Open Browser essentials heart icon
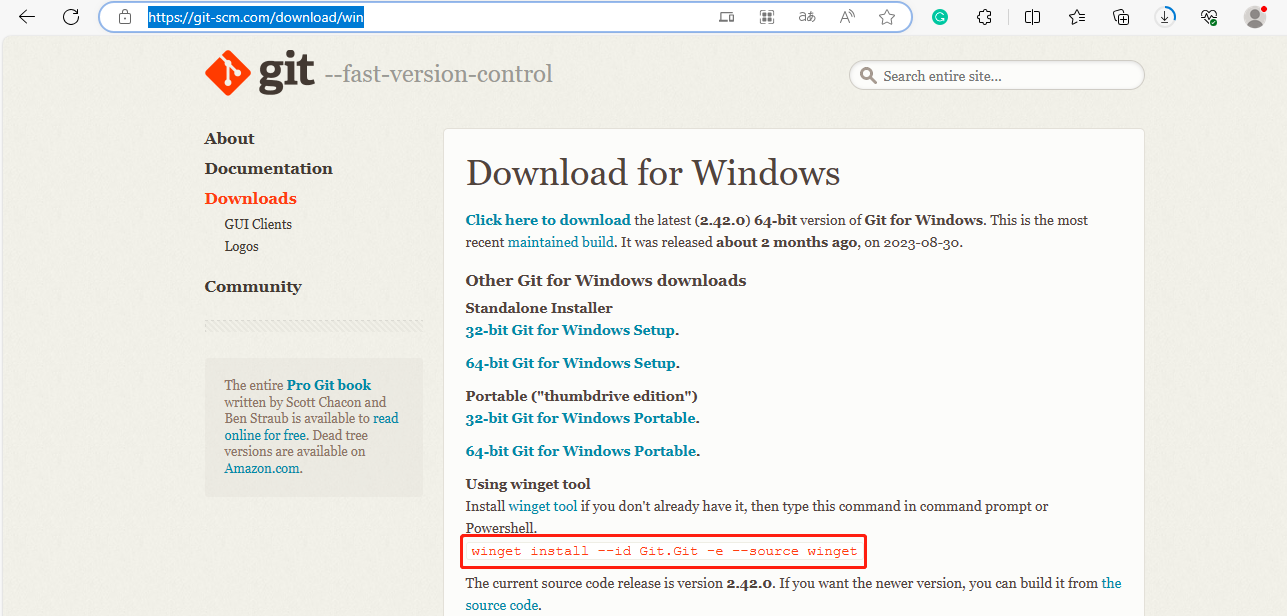Image resolution: width=1287 pixels, height=616 pixels. pos(1209,17)
